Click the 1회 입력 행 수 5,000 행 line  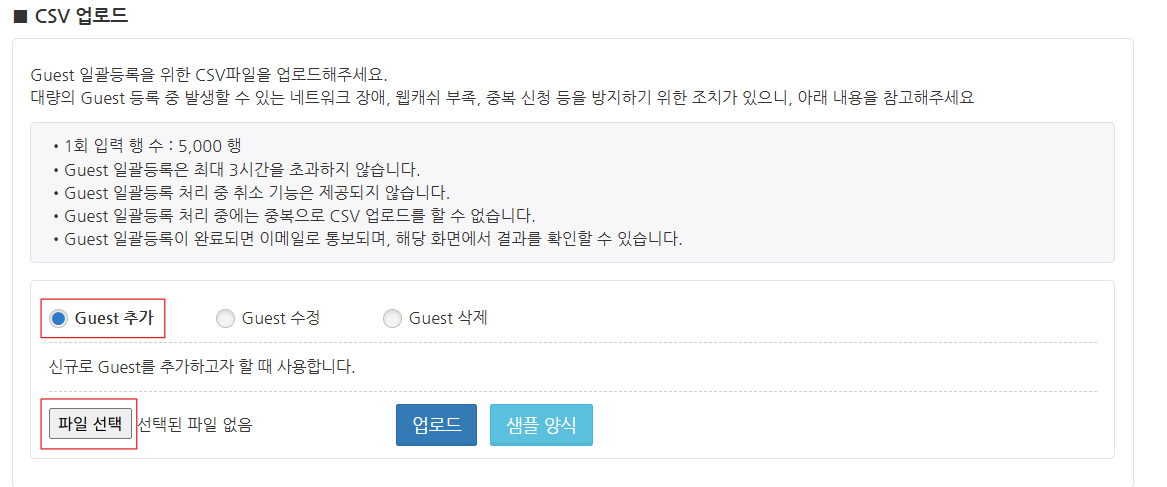pos(146,145)
